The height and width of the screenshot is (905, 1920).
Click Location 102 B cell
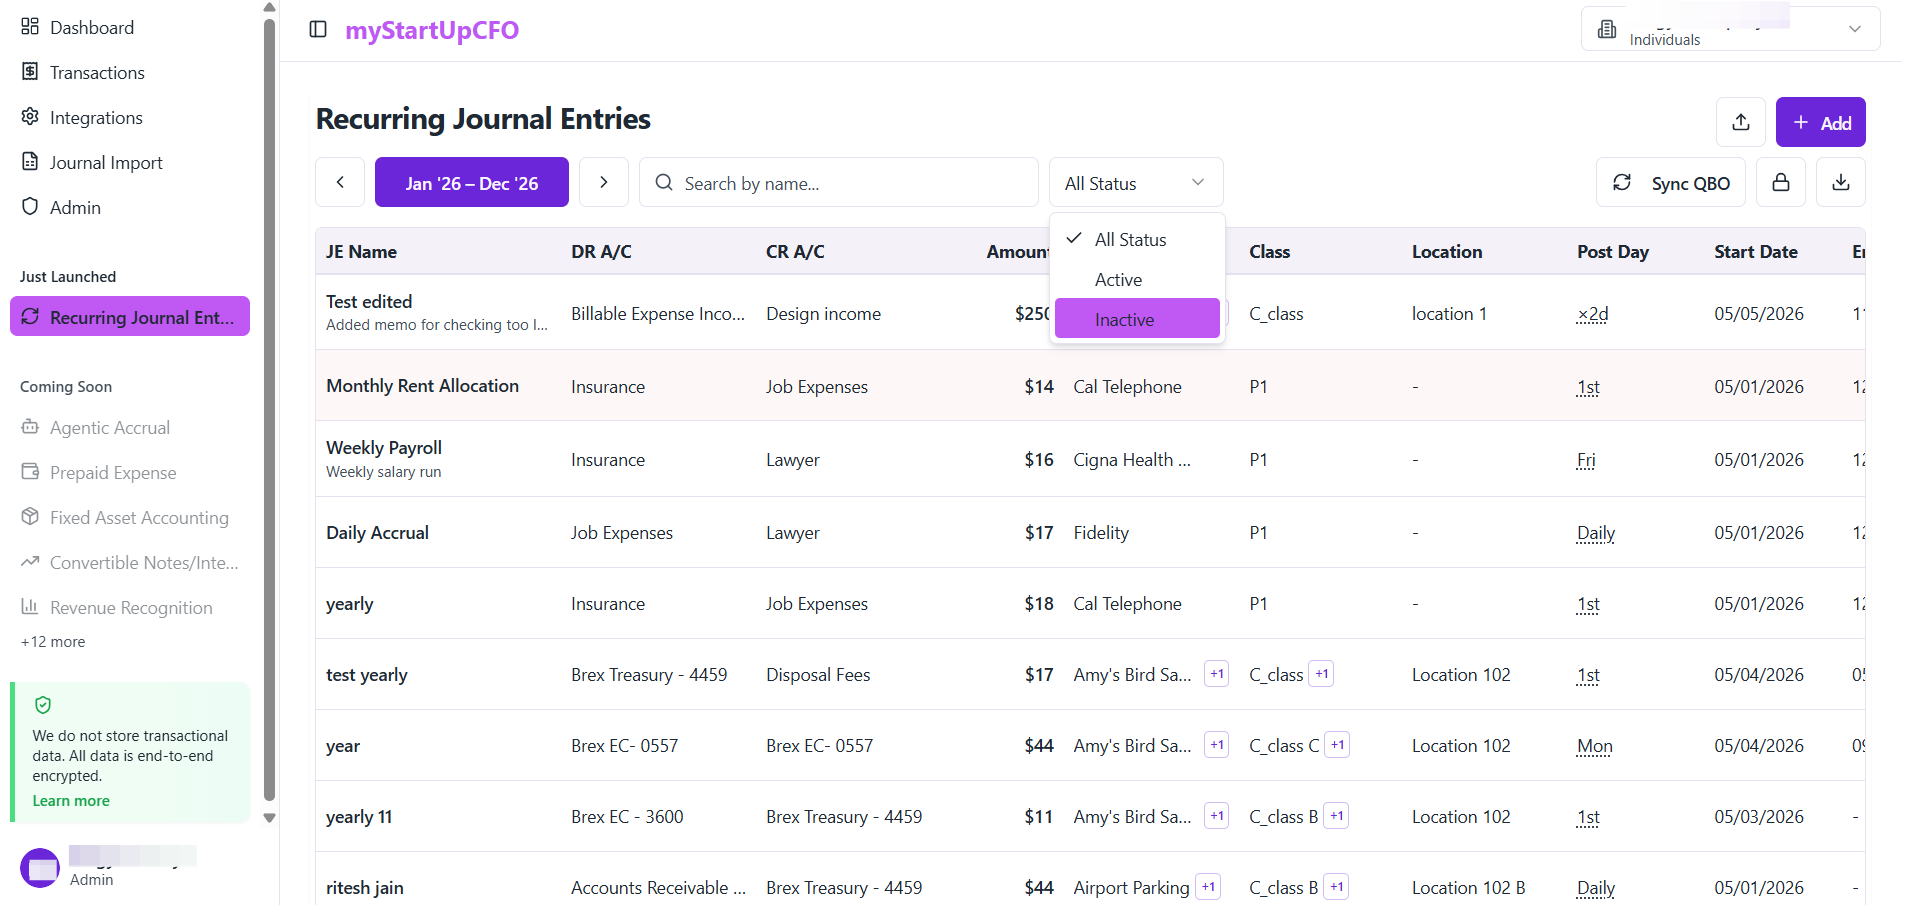pyautogui.click(x=1468, y=888)
